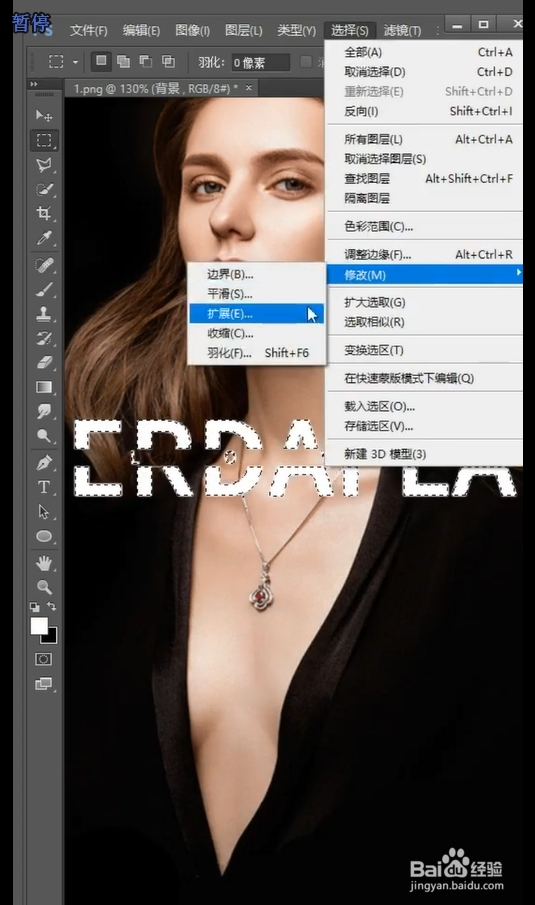Screen dimensions: 535x905
Task: Choose 平滑(S)... from the submenu
Action: point(256,294)
